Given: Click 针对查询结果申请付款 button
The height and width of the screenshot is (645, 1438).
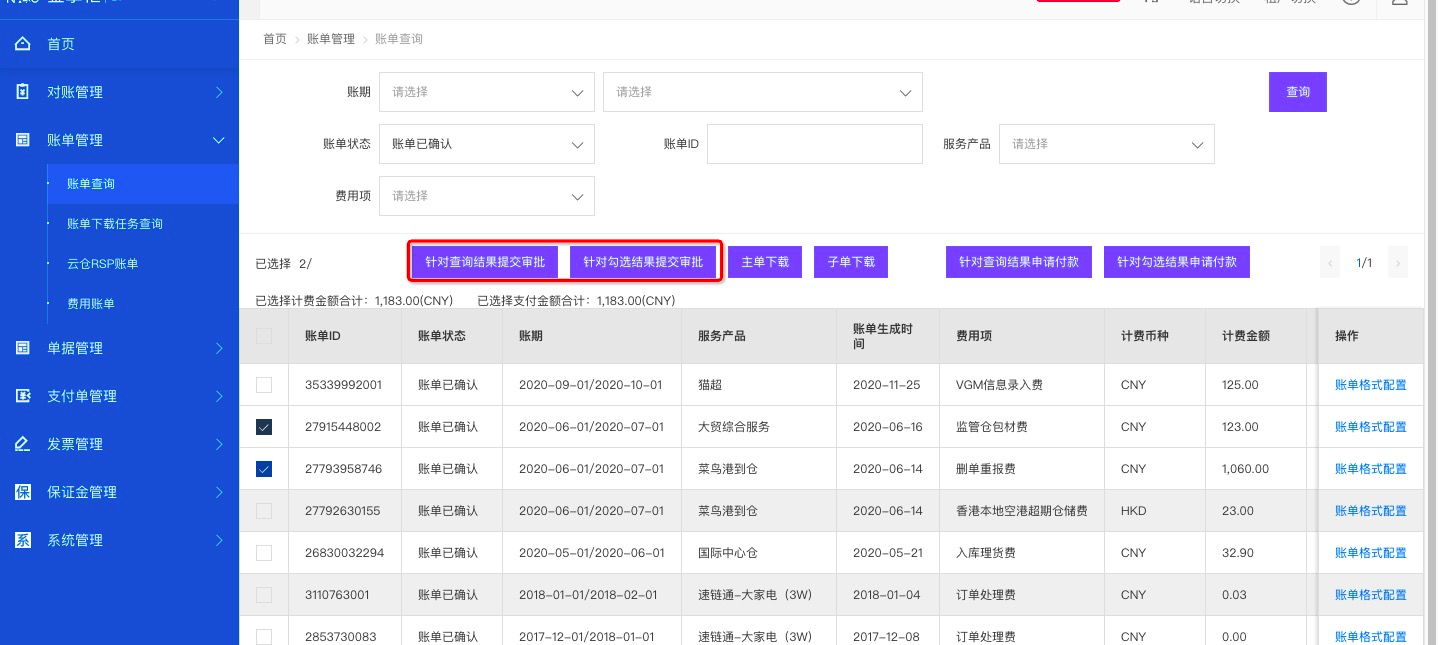Looking at the screenshot, I should pos(1019,262).
